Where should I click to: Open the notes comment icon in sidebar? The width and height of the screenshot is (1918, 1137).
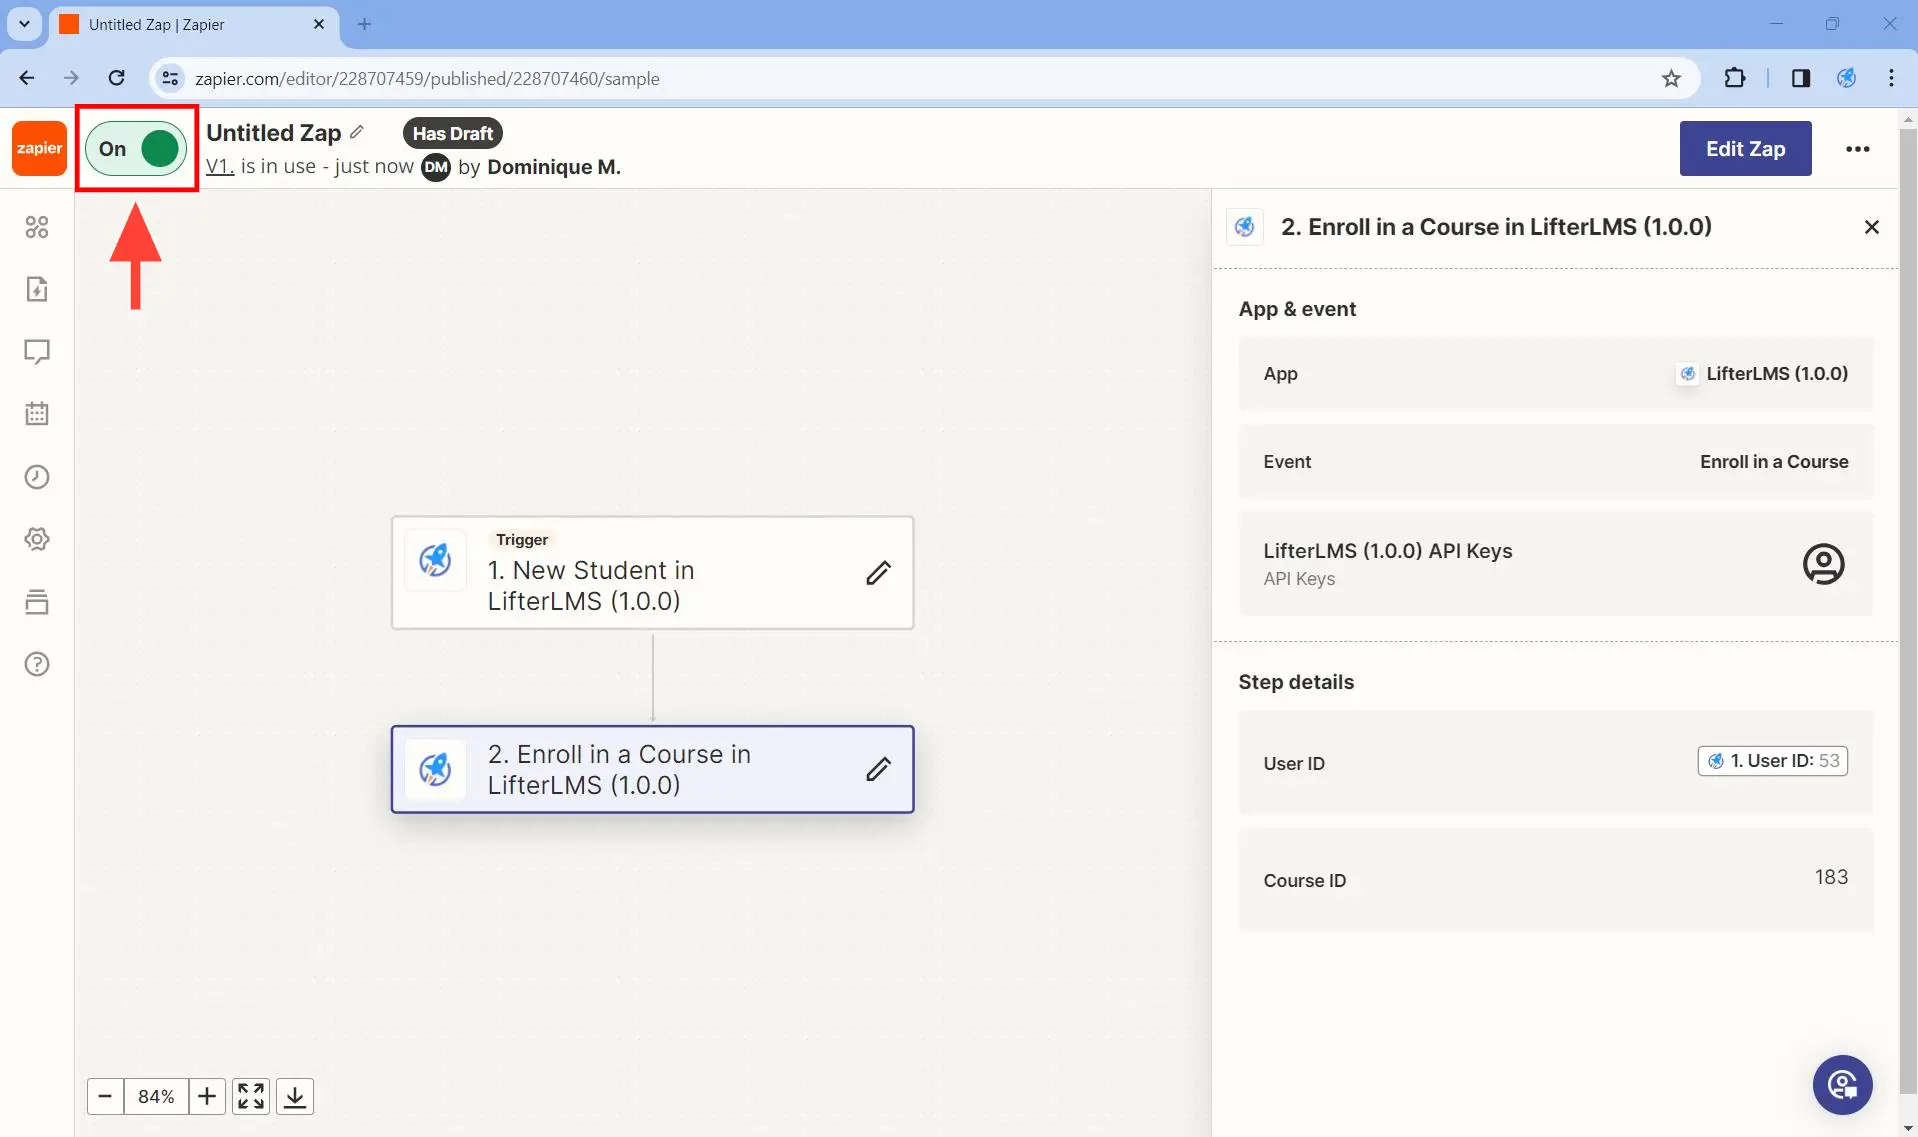[37, 352]
